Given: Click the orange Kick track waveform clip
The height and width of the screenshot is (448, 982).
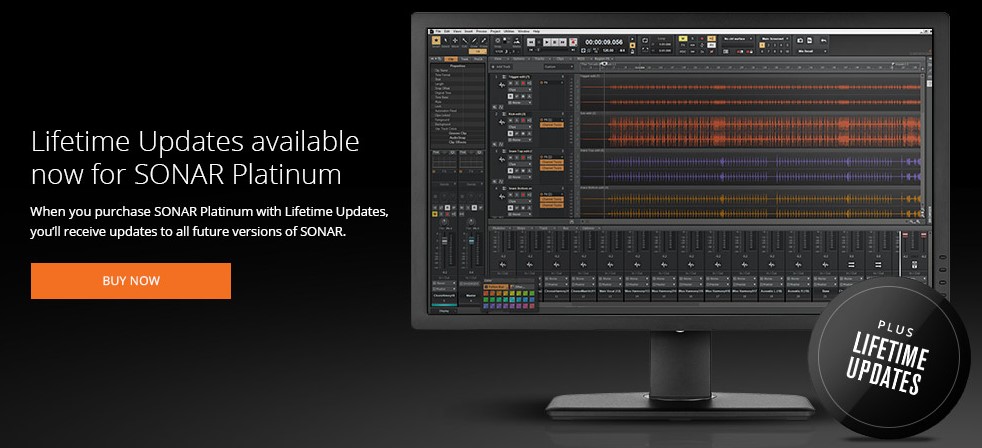Looking at the screenshot, I should (752, 132).
